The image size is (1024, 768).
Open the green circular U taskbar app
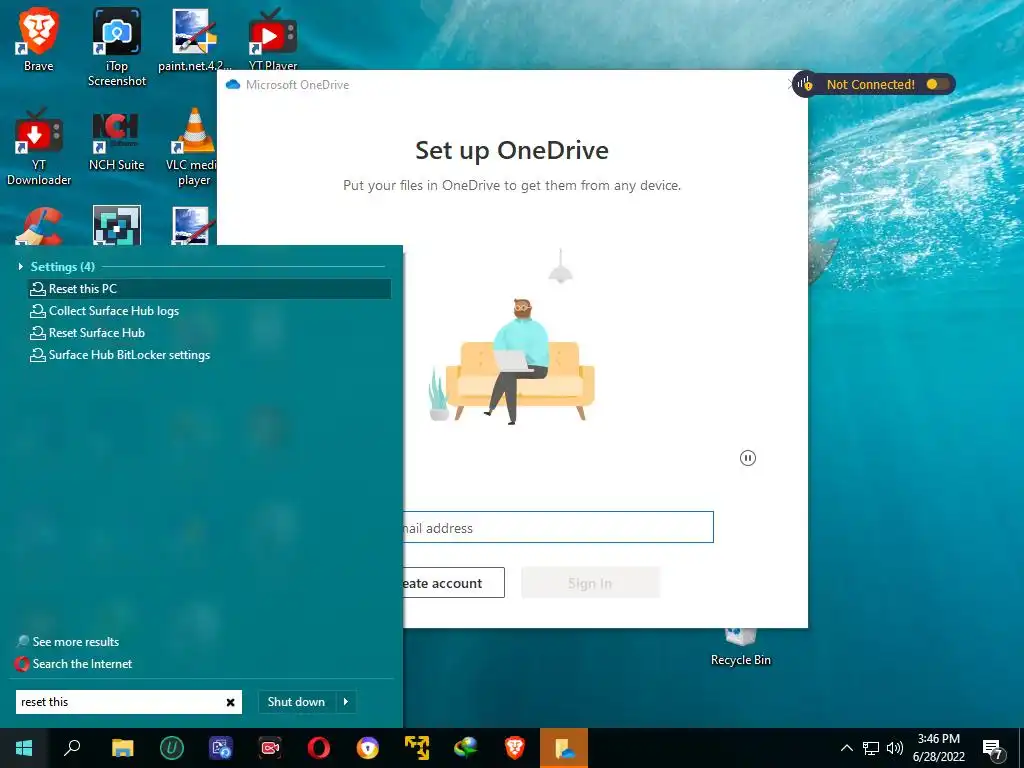(x=172, y=748)
